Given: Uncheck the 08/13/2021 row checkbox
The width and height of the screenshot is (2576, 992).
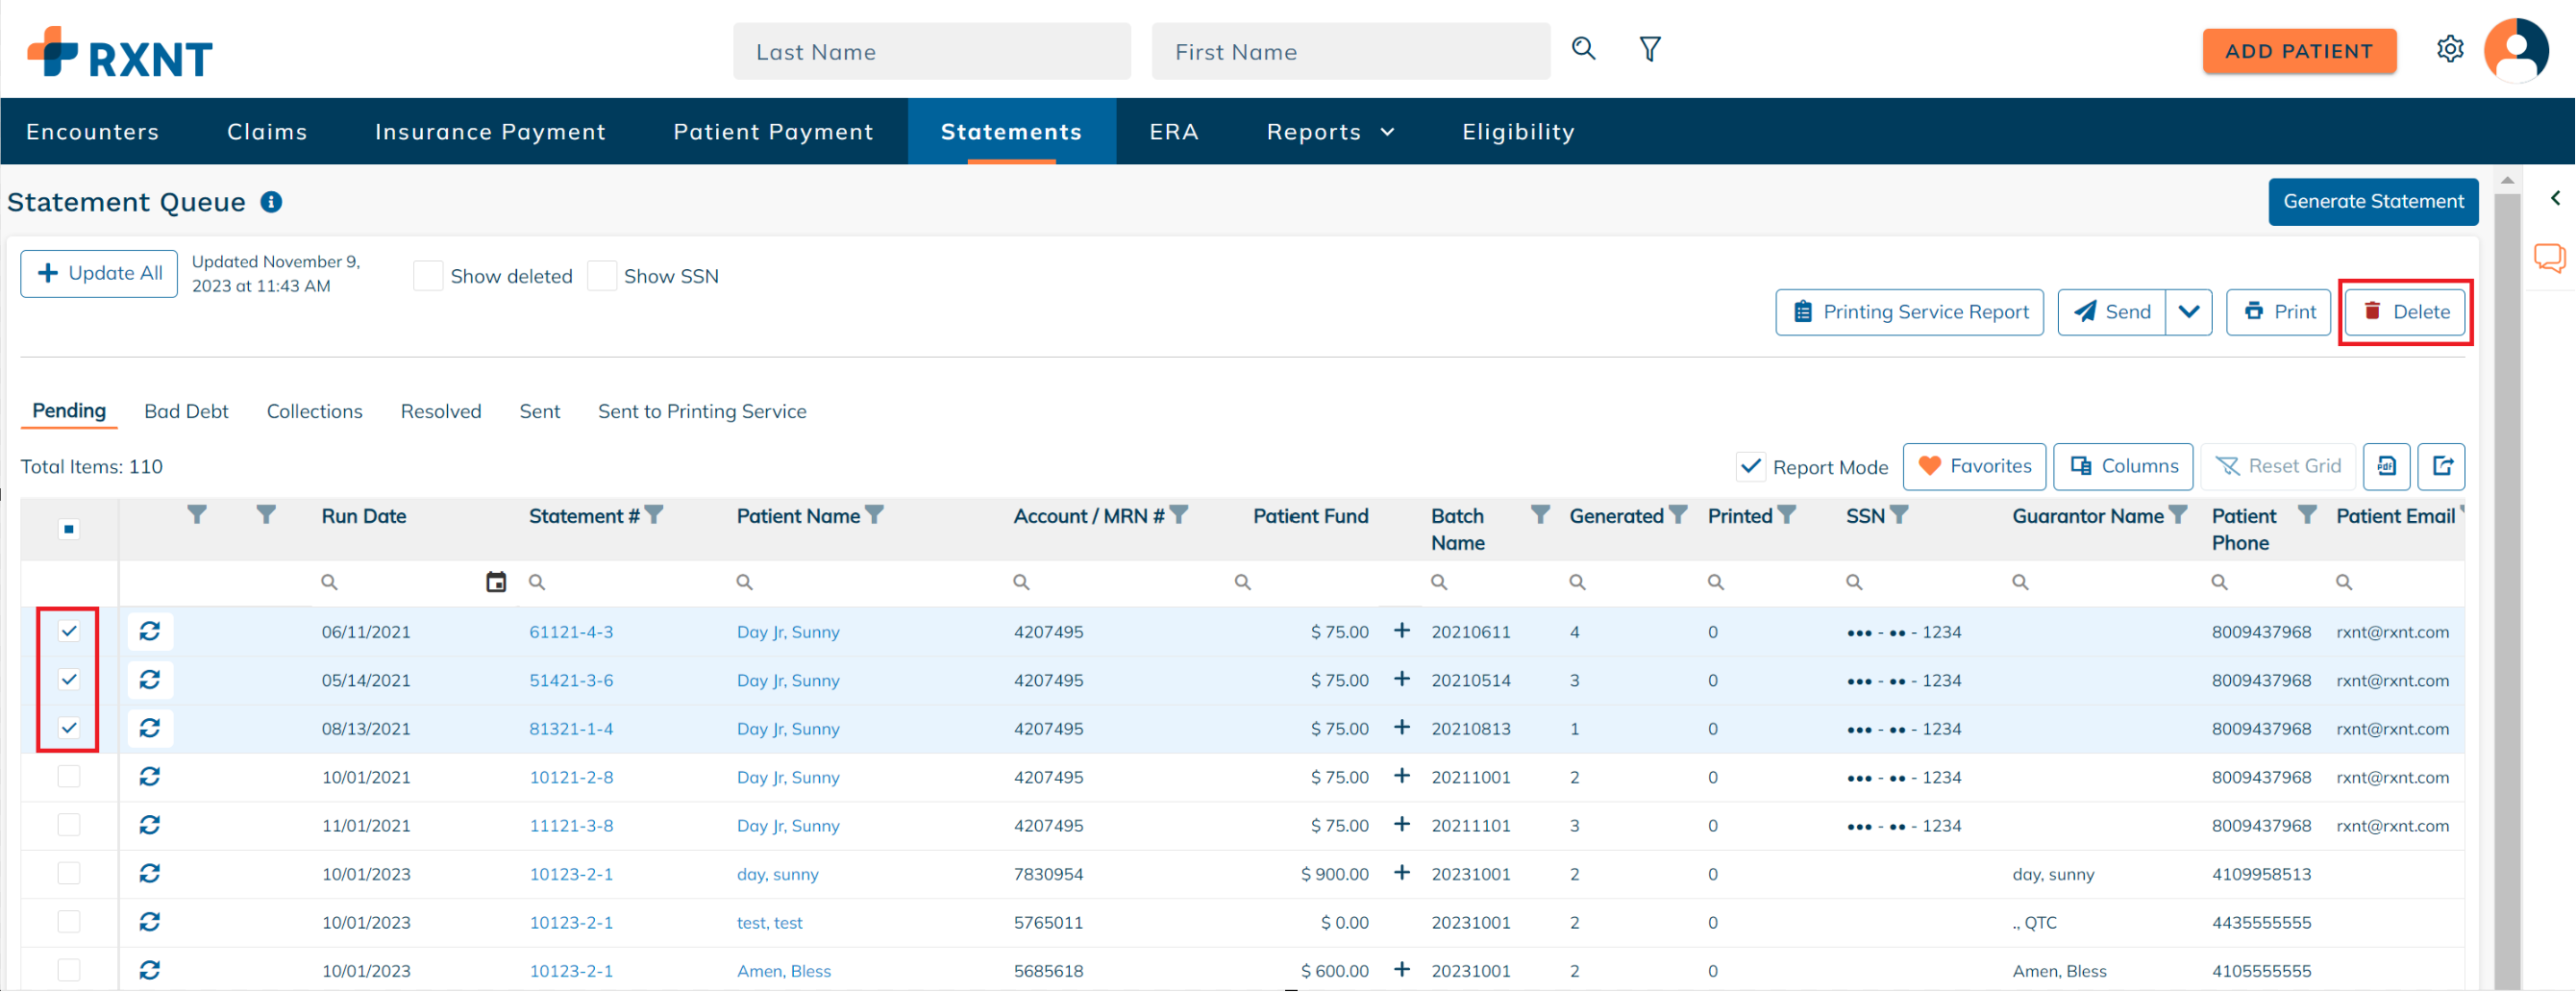Looking at the screenshot, I should (x=69, y=728).
